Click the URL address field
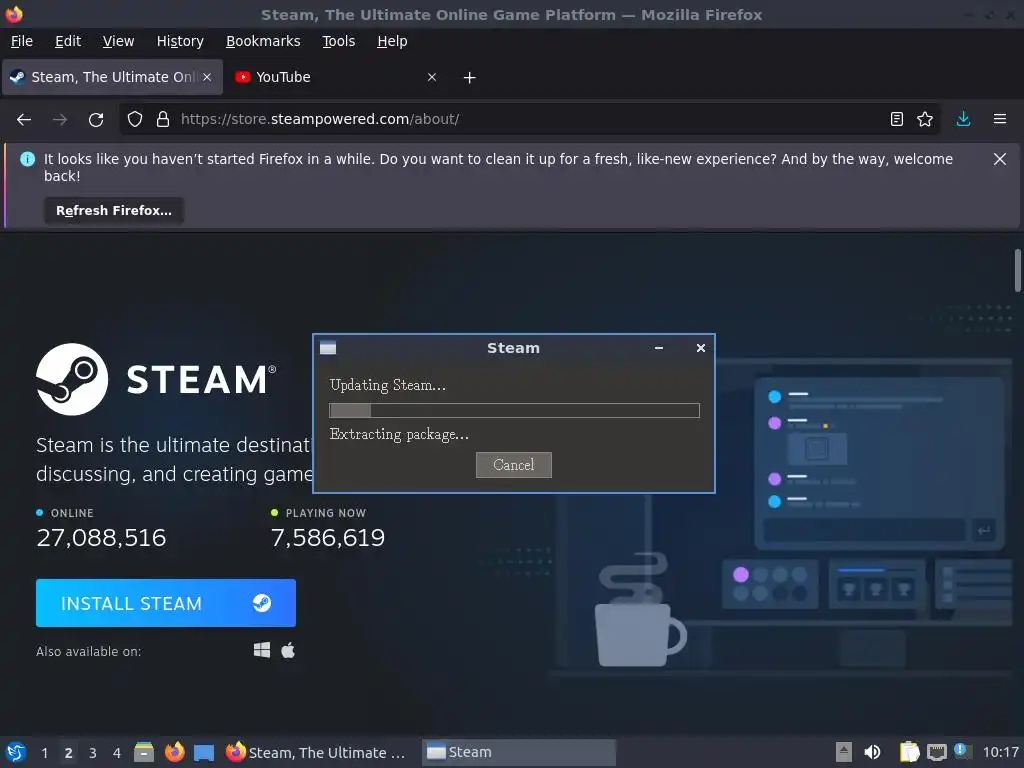Viewport: 1024px width, 768px height. 529,120
